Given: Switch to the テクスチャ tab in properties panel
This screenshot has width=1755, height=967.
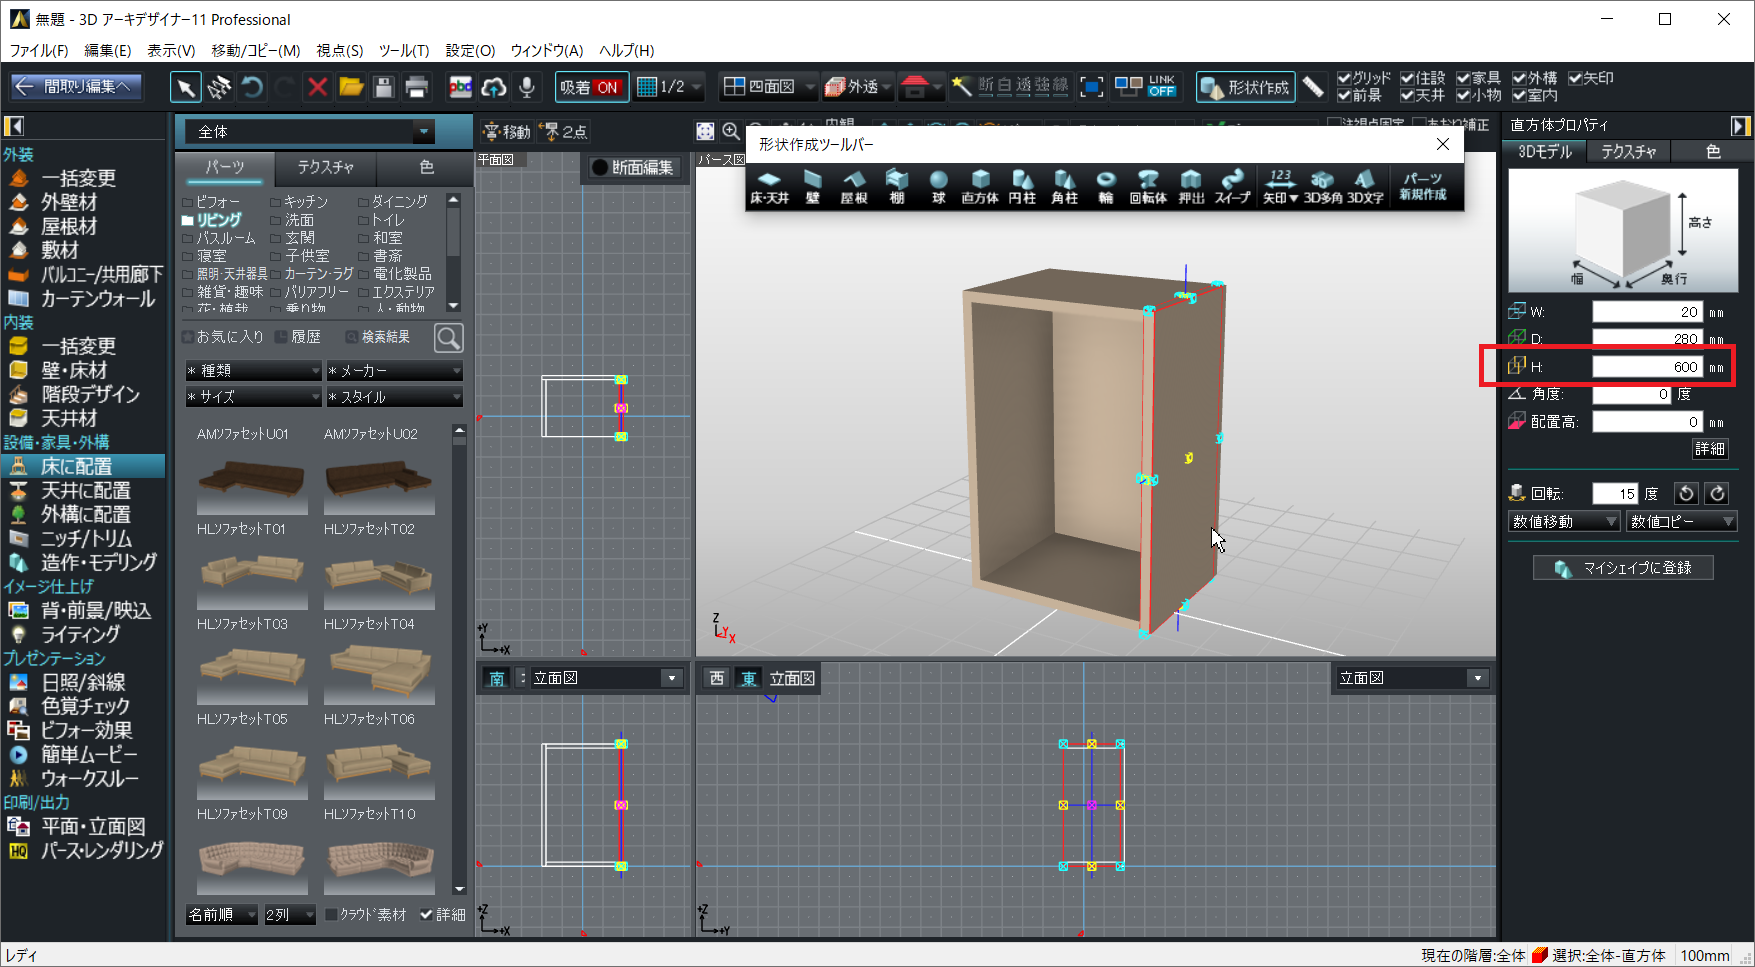Looking at the screenshot, I should pyautogui.click(x=1629, y=151).
